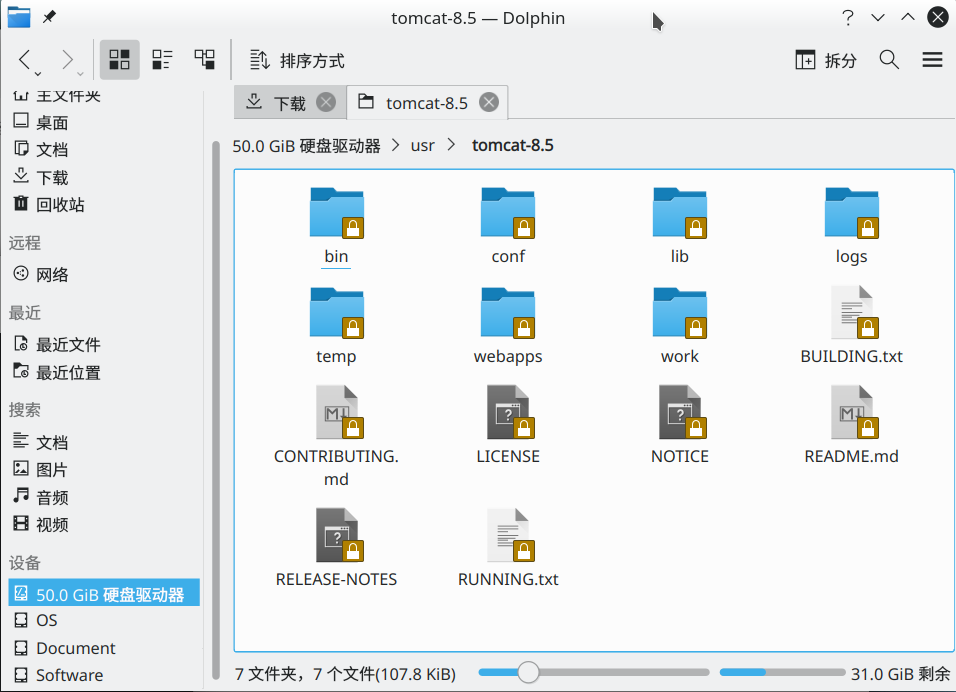Open the lib folder
The height and width of the screenshot is (692, 956).
pos(680,226)
